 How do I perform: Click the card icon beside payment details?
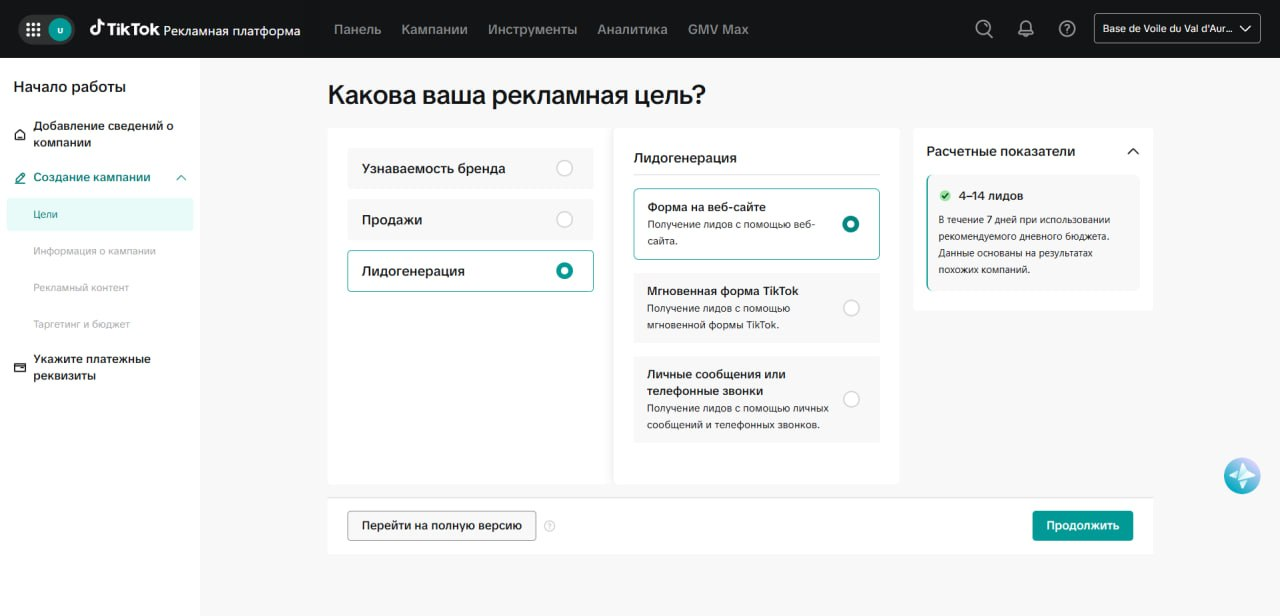click(x=20, y=367)
